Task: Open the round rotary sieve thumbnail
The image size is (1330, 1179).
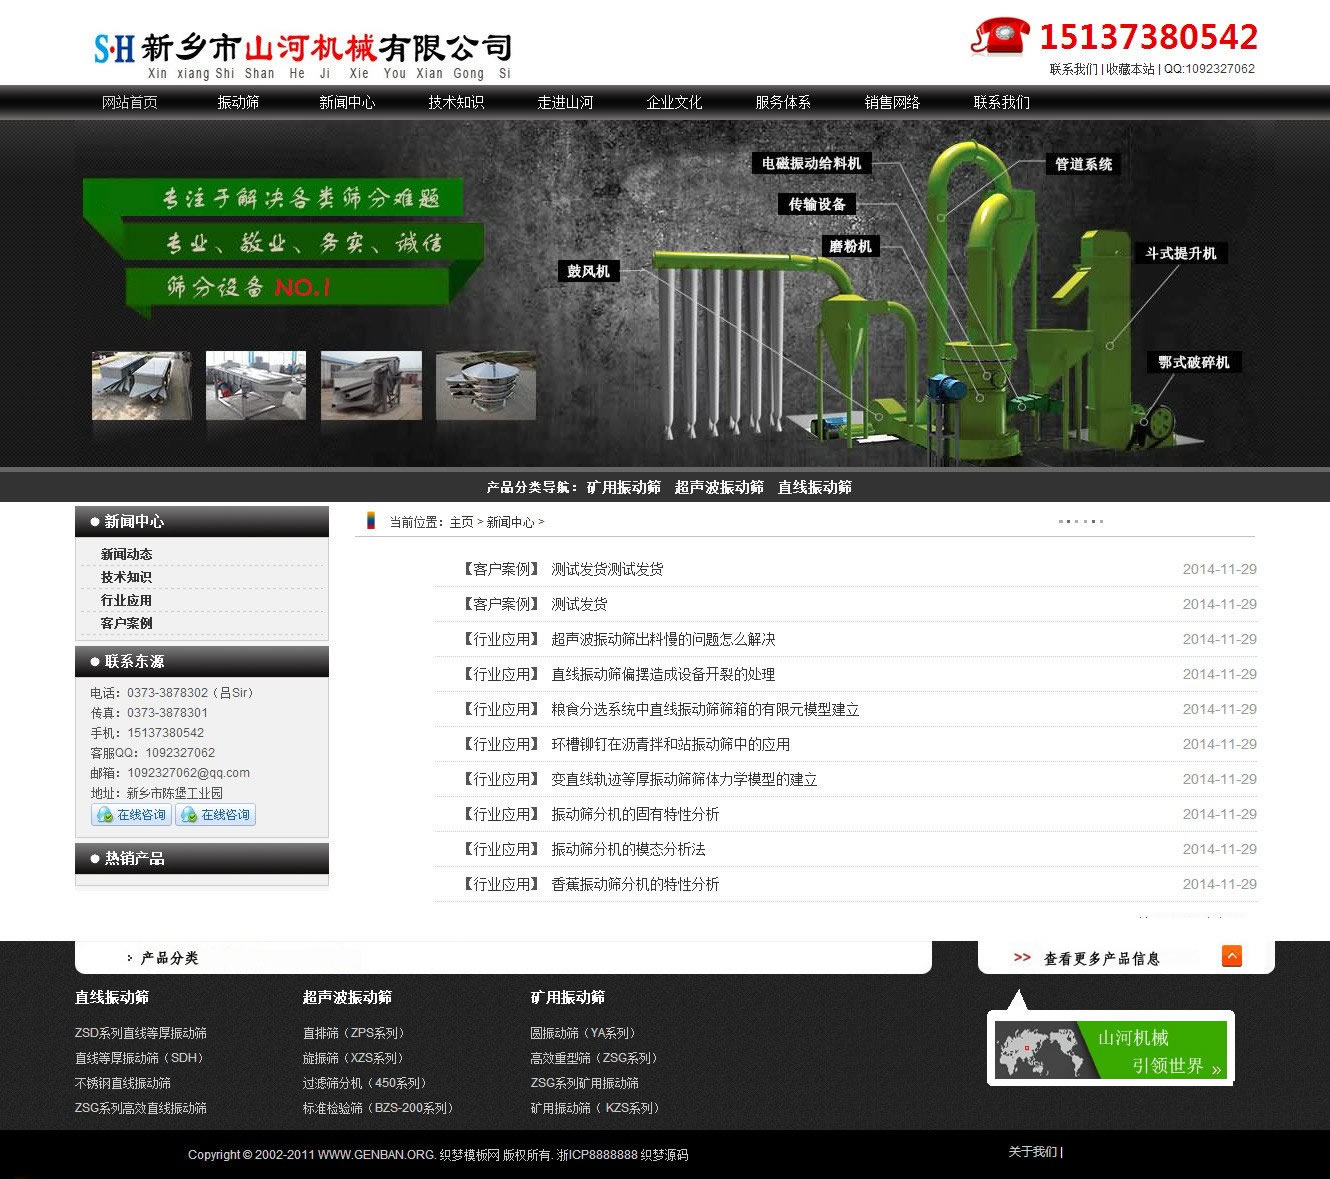Action: click(x=486, y=385)
